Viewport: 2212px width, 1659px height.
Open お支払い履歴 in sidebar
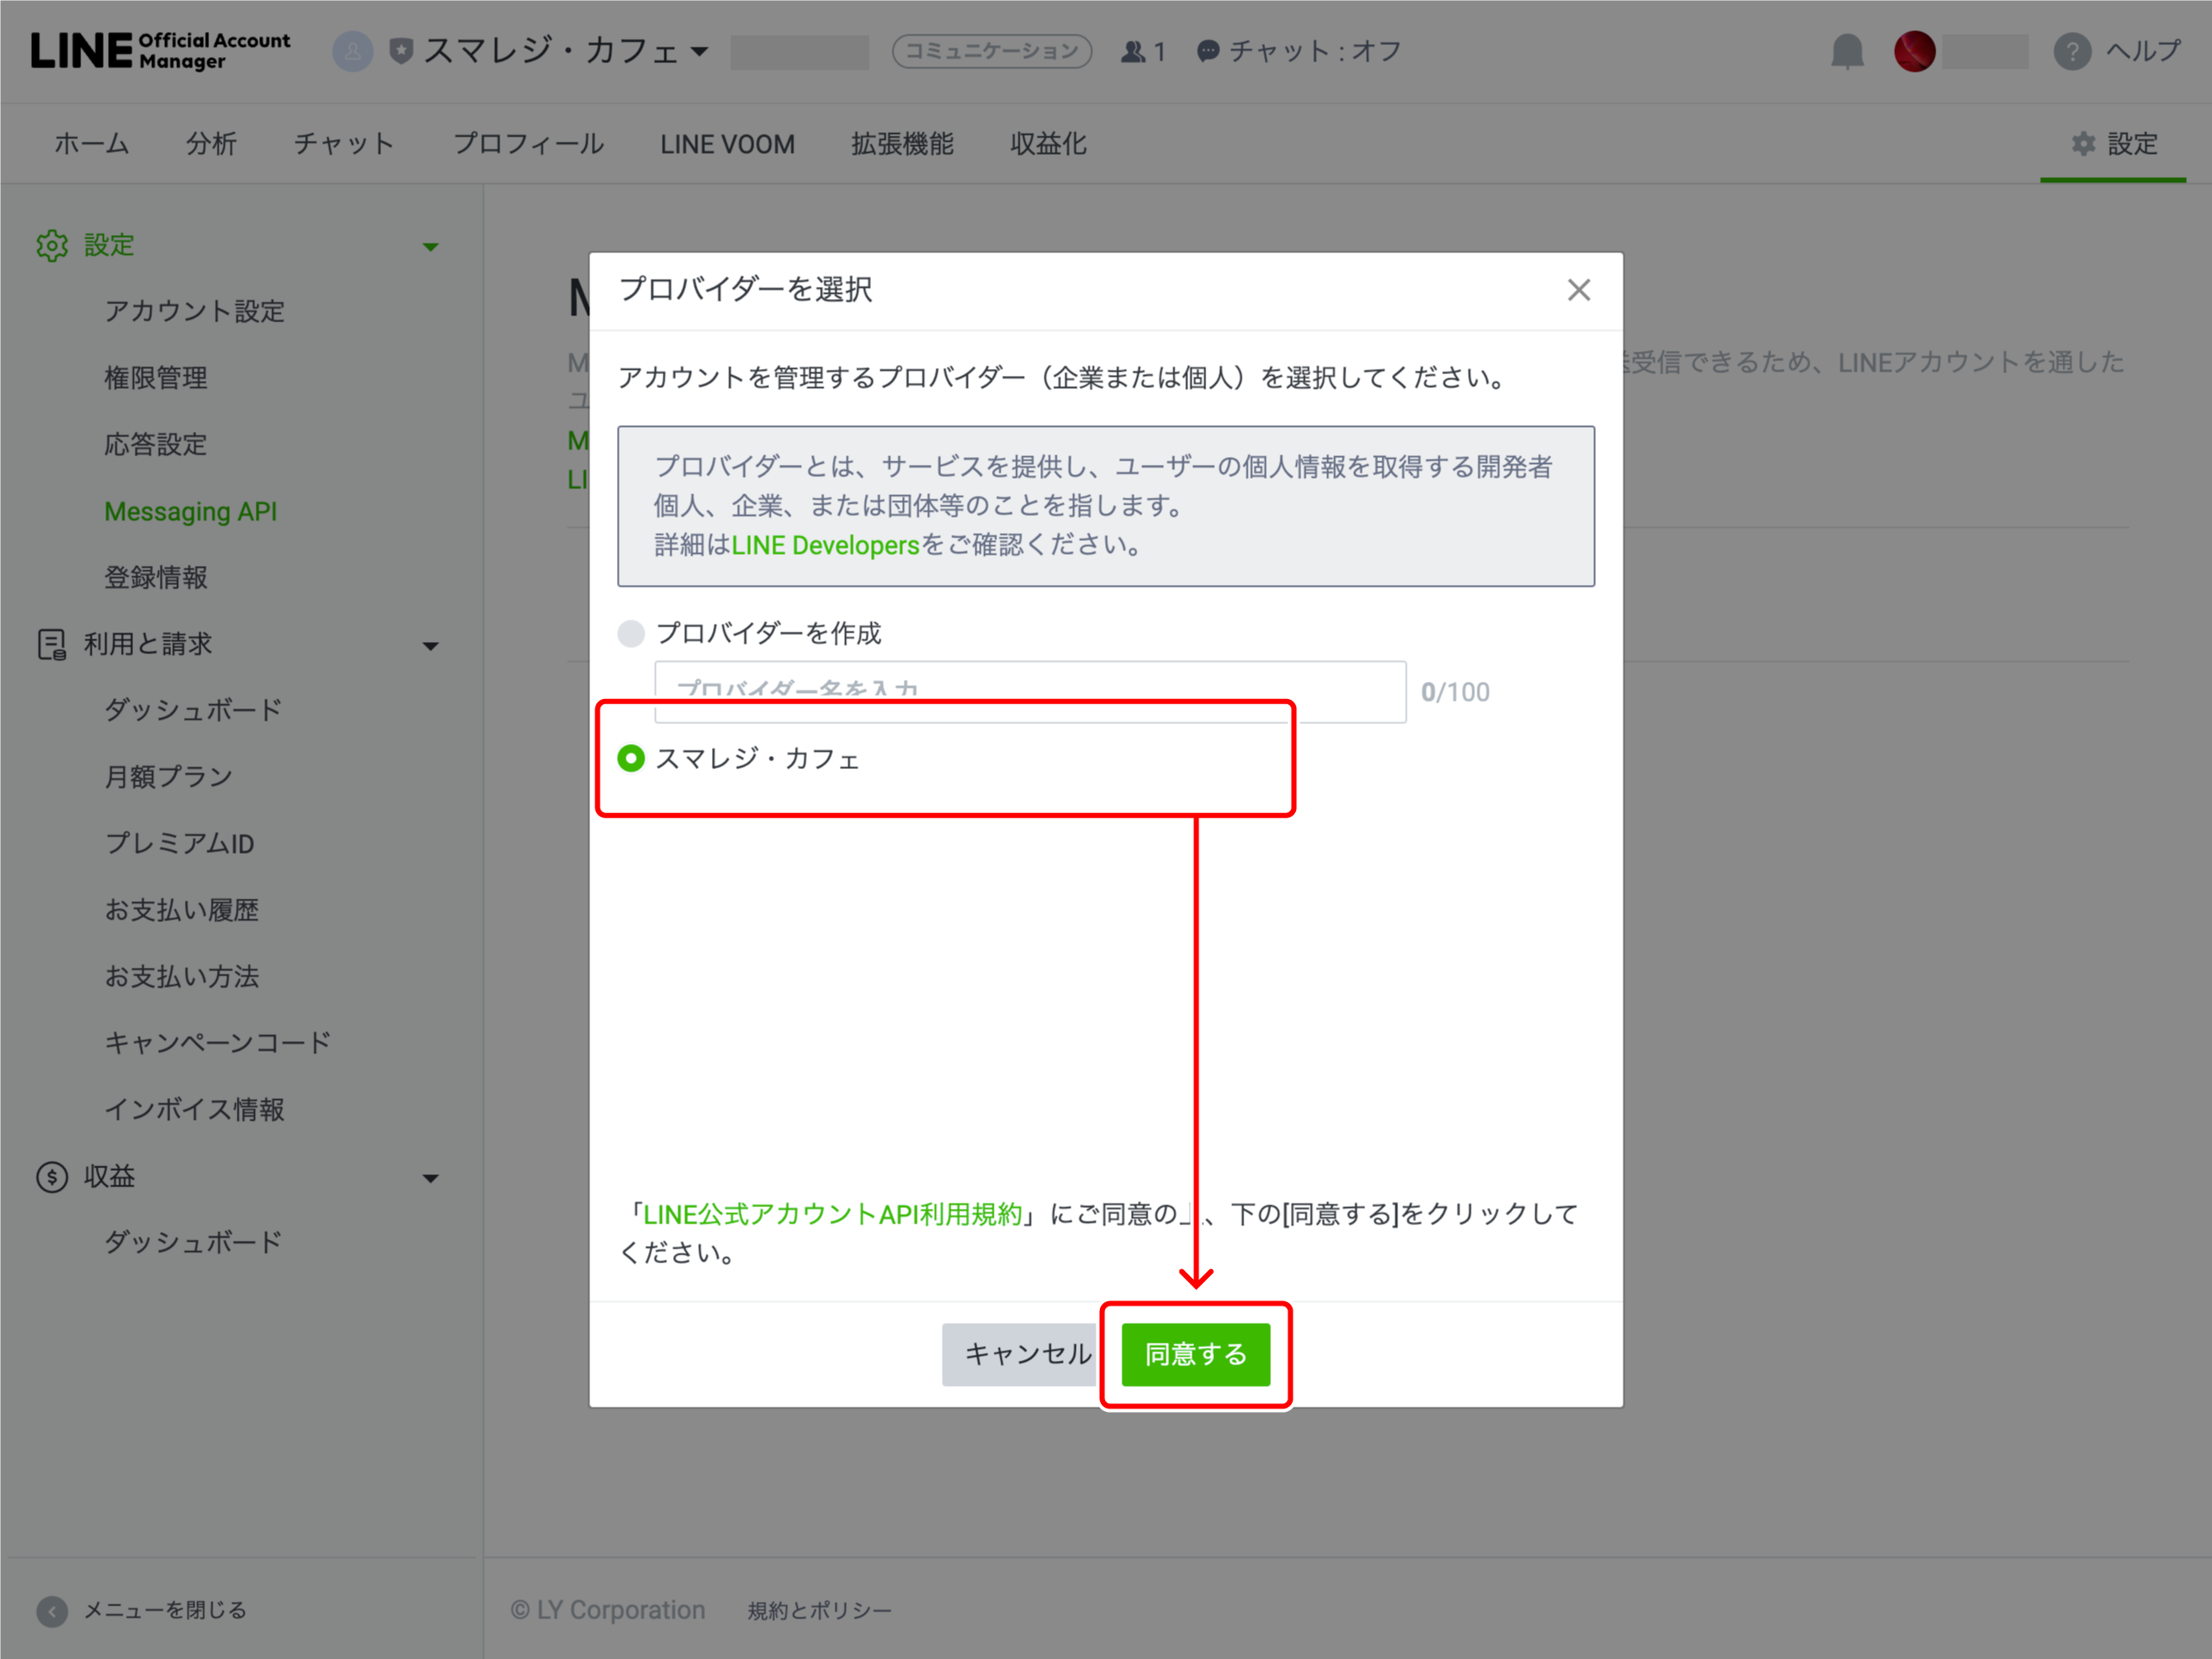pos(182,910)
